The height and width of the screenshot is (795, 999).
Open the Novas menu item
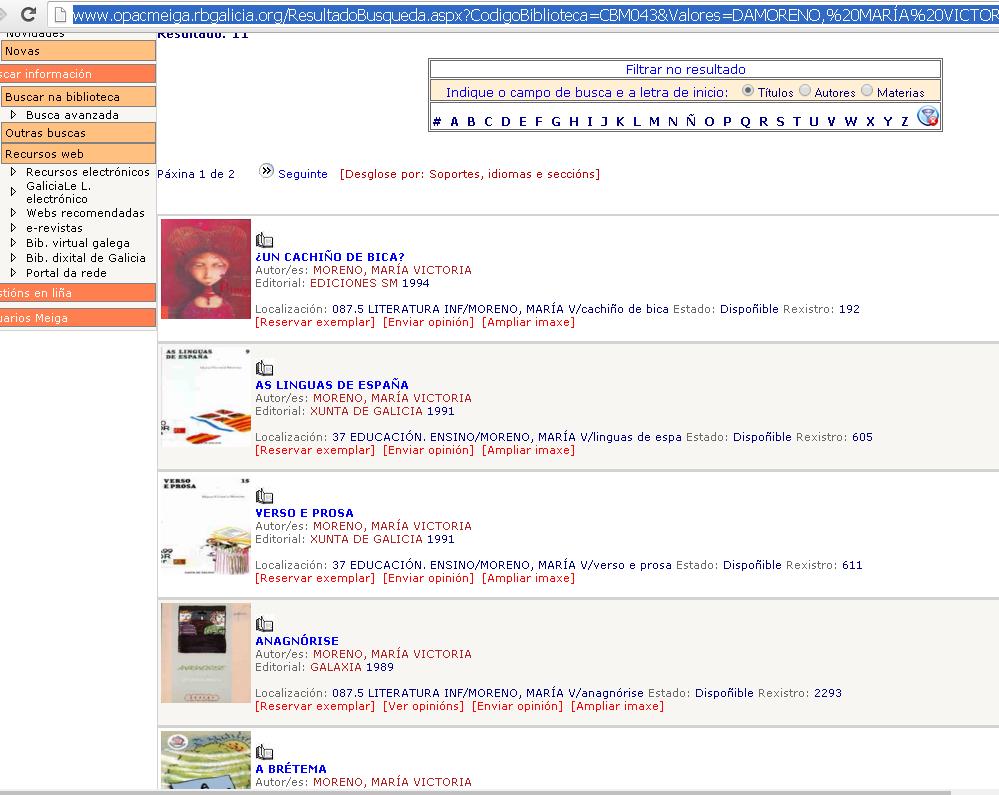78,51
